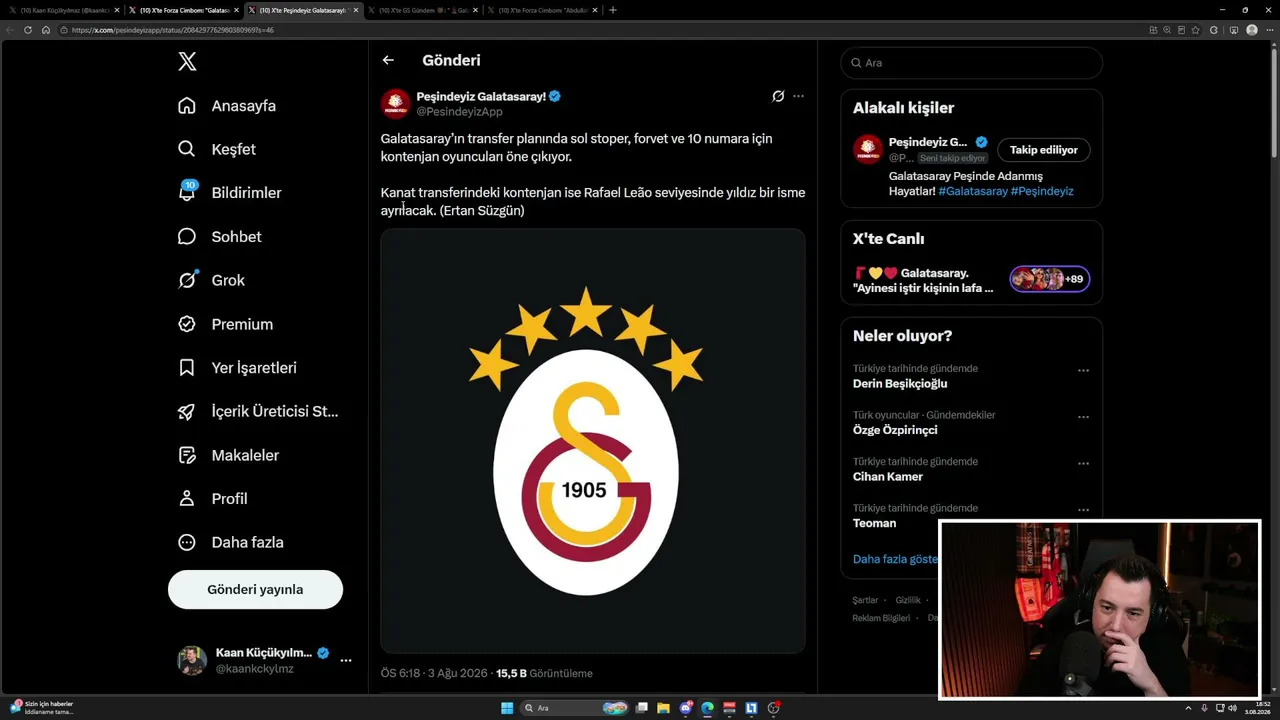Click the browser address bar URL
This screenshot has width=1280, height=720.
(173, 30)
